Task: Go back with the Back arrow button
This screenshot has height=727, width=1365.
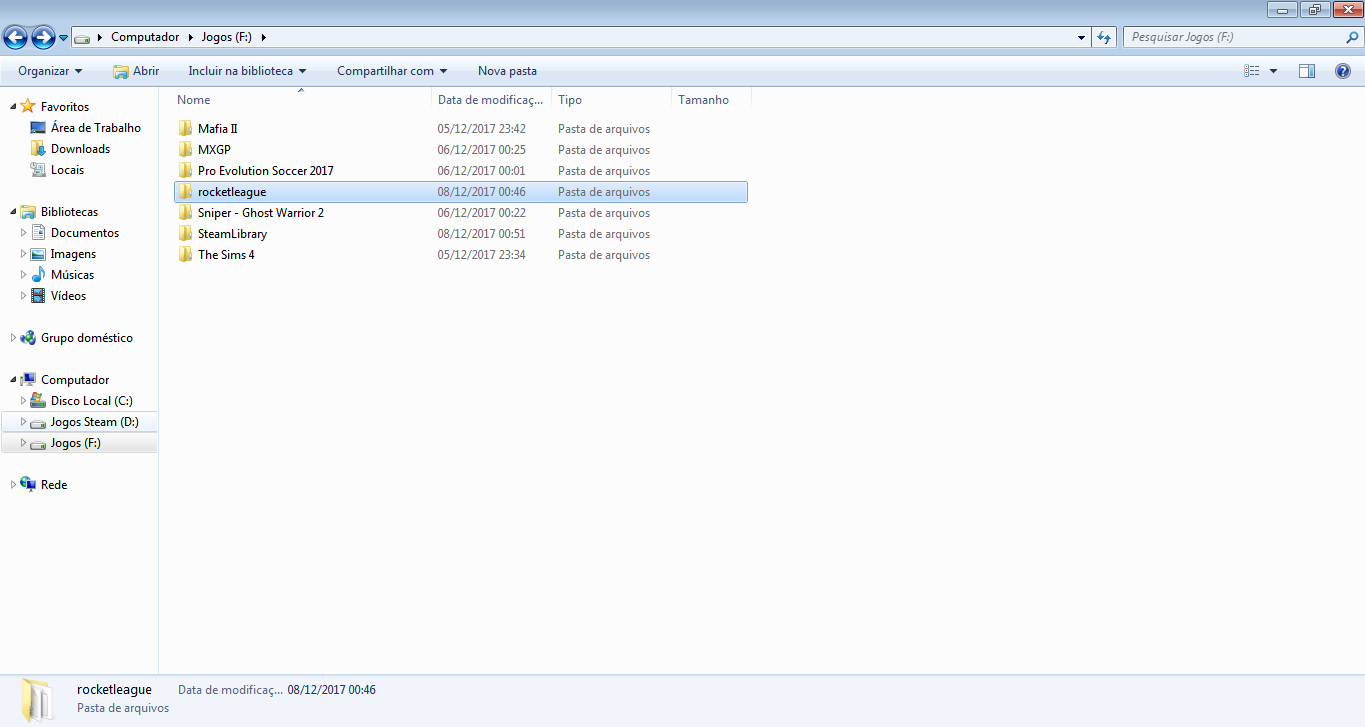Action: [x=15, y=38]
